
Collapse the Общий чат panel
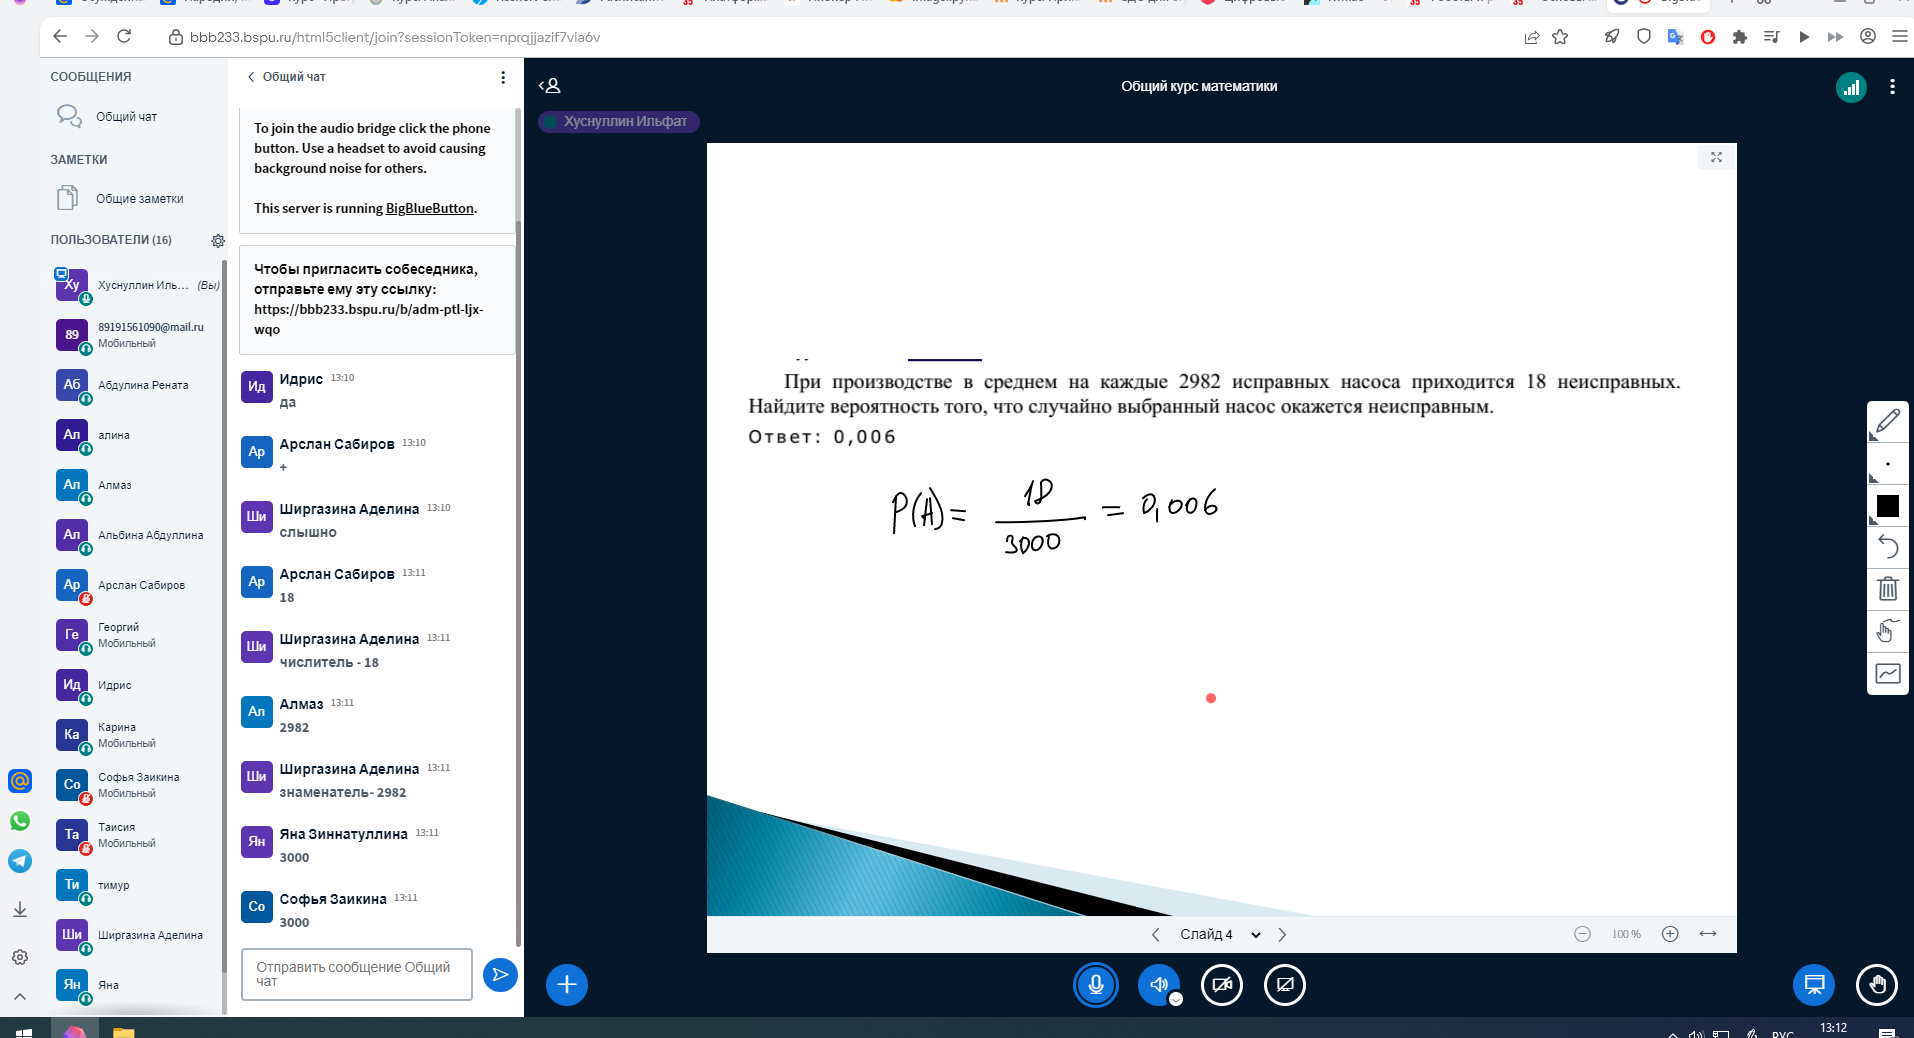click(286, 77)
